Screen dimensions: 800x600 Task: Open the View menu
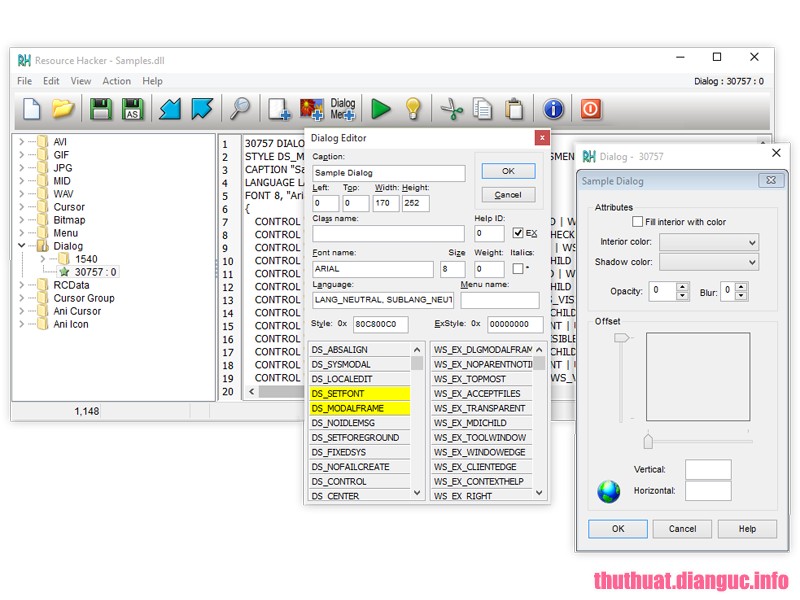coord(81,81)
